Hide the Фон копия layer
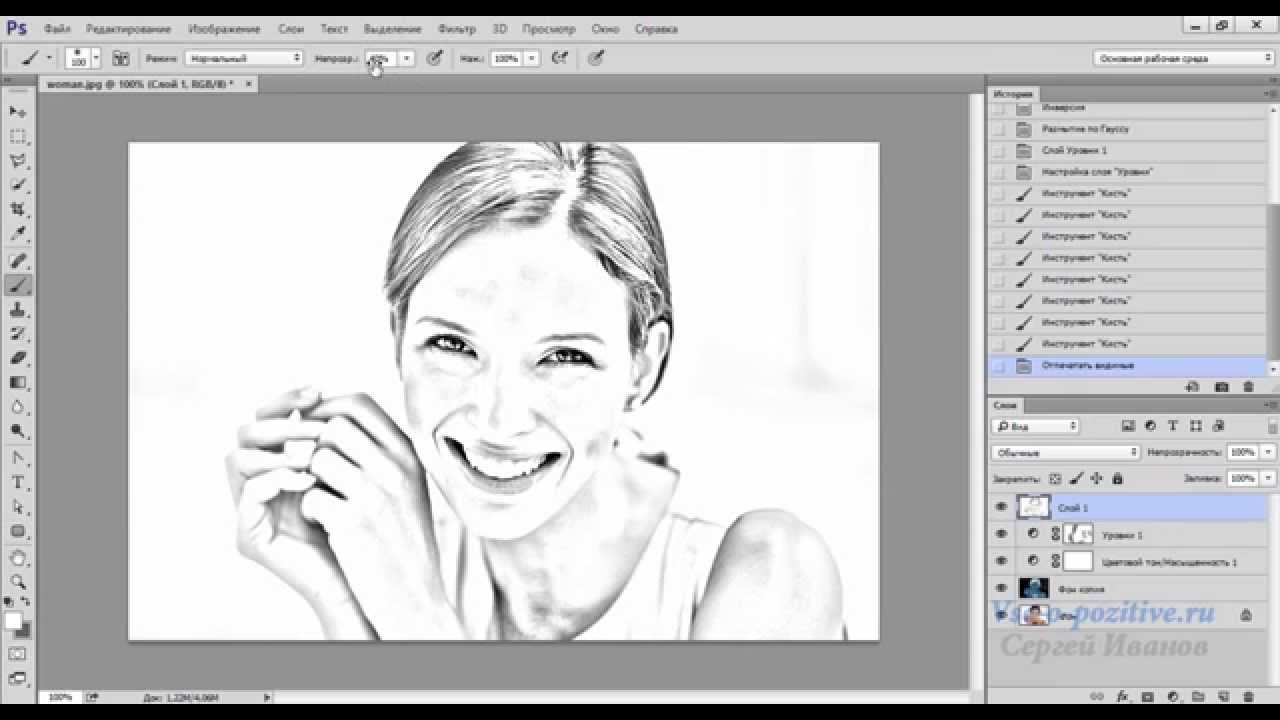Screen dimensions: 1280x720 pos(1001,588)
